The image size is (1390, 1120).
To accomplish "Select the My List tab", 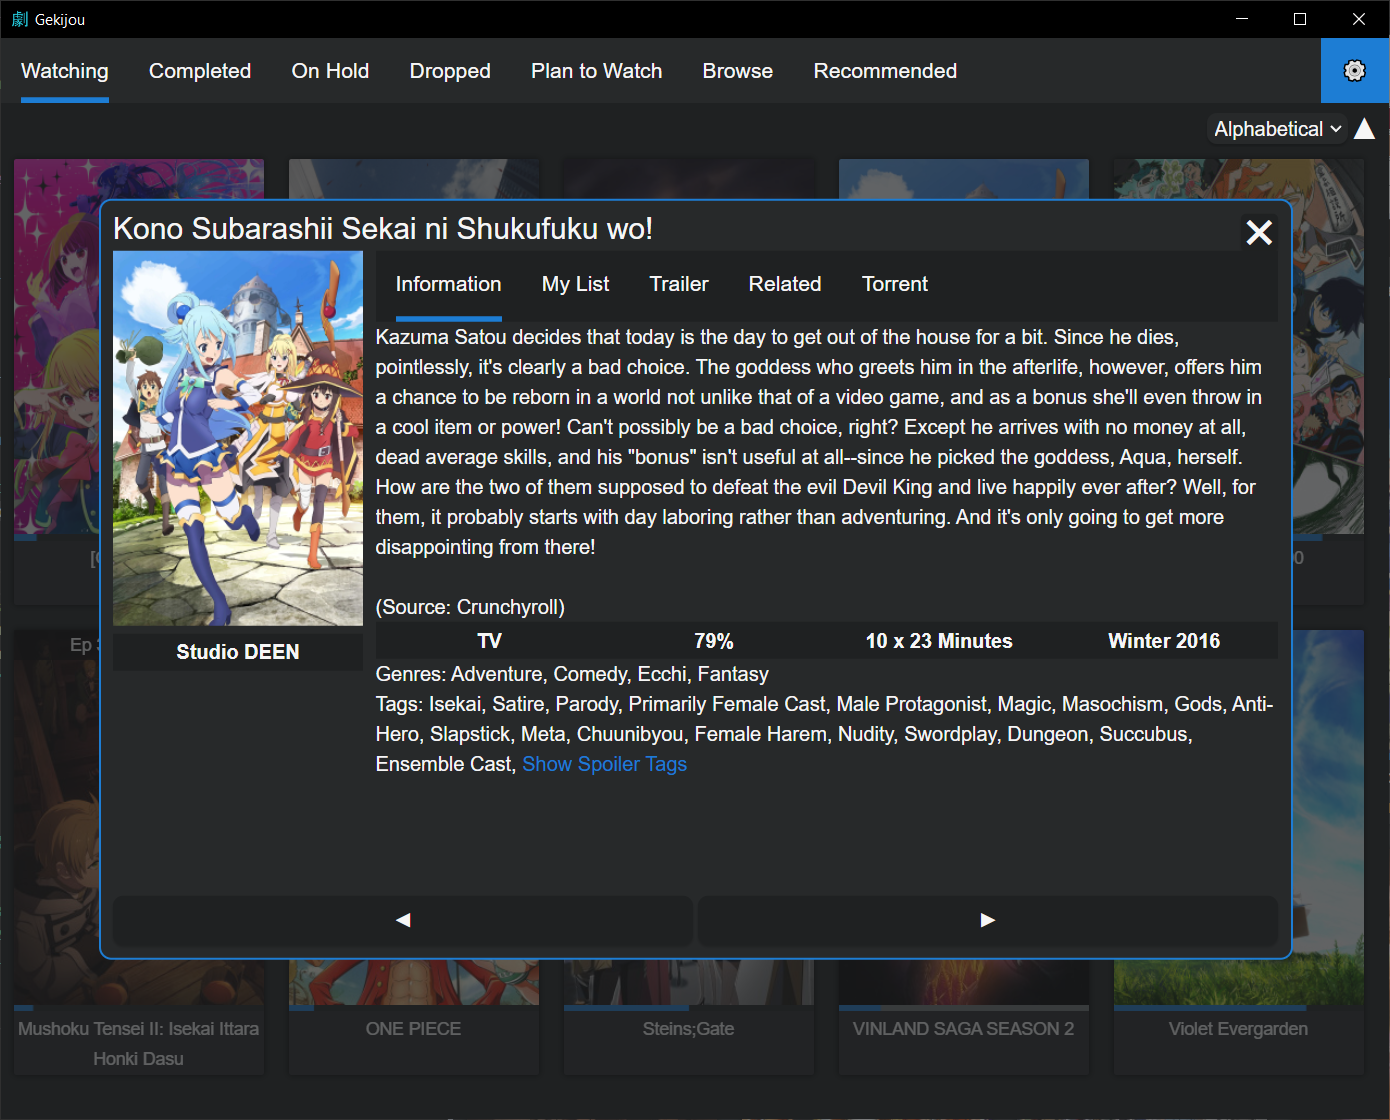I will tap(575, 284).
